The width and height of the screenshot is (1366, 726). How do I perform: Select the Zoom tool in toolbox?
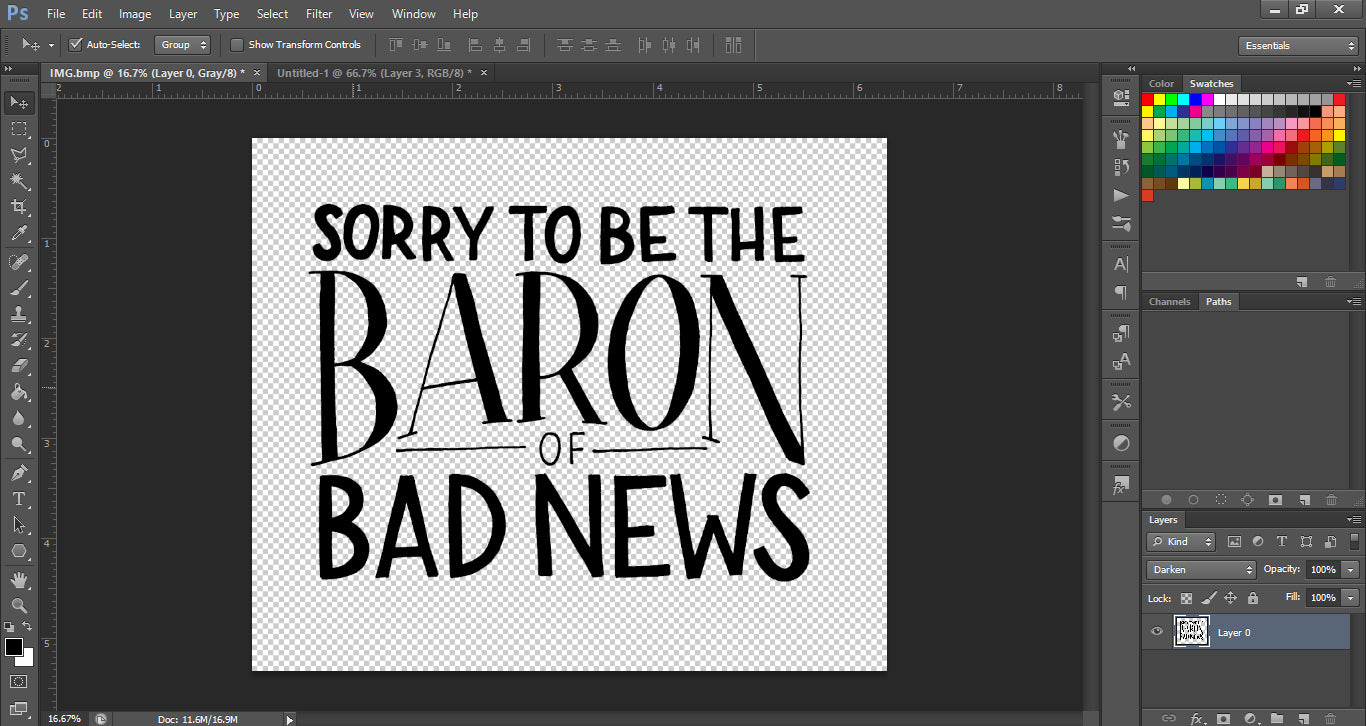pyautogui.click(x=19, y=605)
